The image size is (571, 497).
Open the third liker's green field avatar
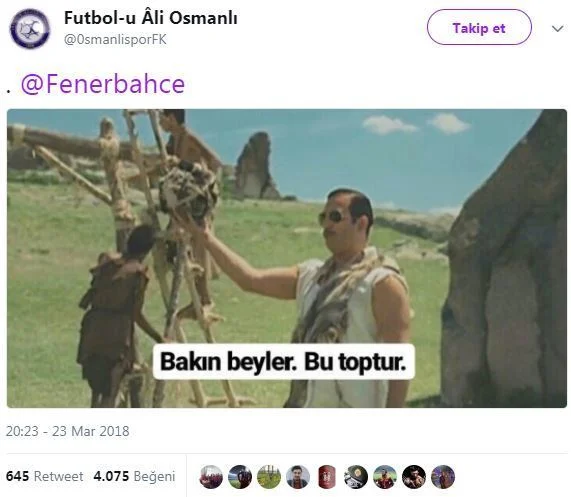(269, 477)
